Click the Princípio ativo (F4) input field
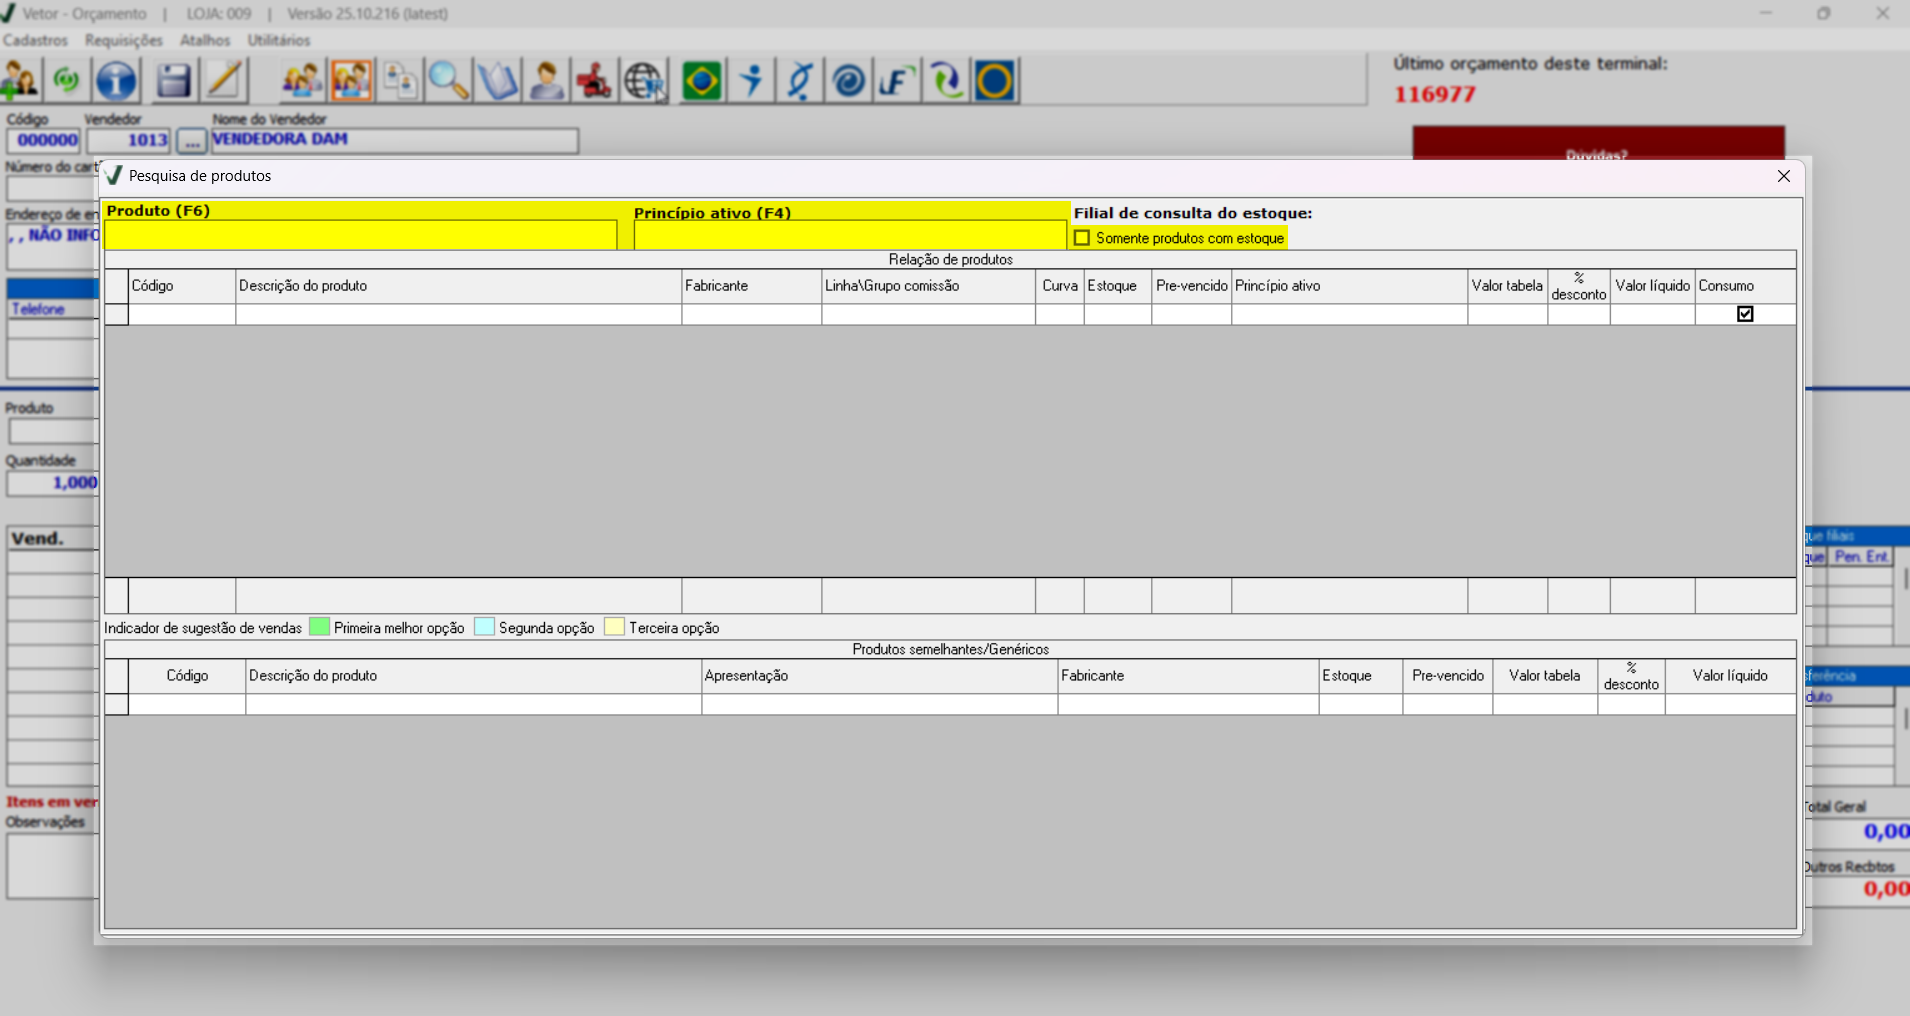This screenshot has height=1016, width=1910. click(x=849, y=235)
